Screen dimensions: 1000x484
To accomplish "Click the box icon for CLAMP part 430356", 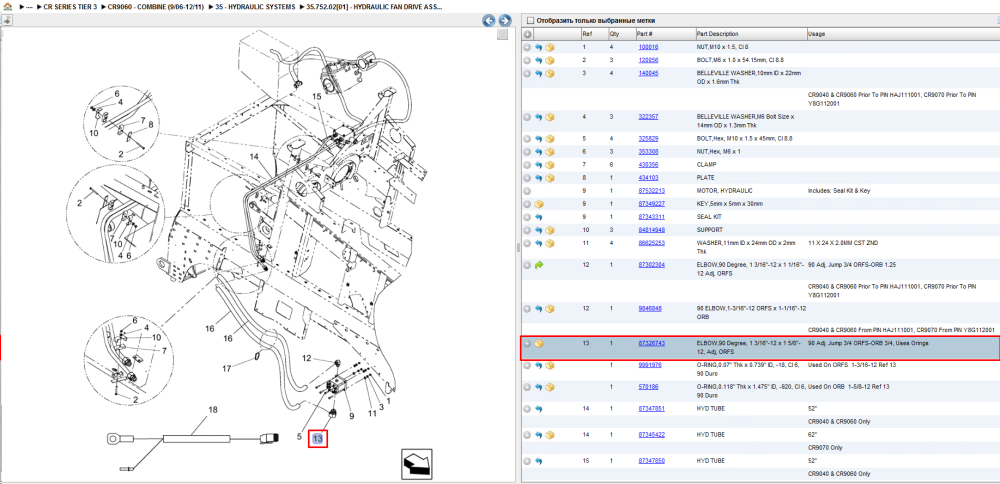I will coord(550,165).
